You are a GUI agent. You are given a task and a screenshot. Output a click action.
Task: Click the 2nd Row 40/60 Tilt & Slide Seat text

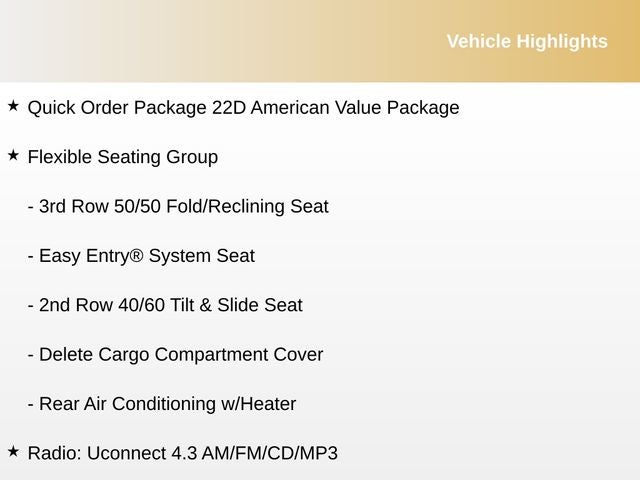(x=170, y=305)
